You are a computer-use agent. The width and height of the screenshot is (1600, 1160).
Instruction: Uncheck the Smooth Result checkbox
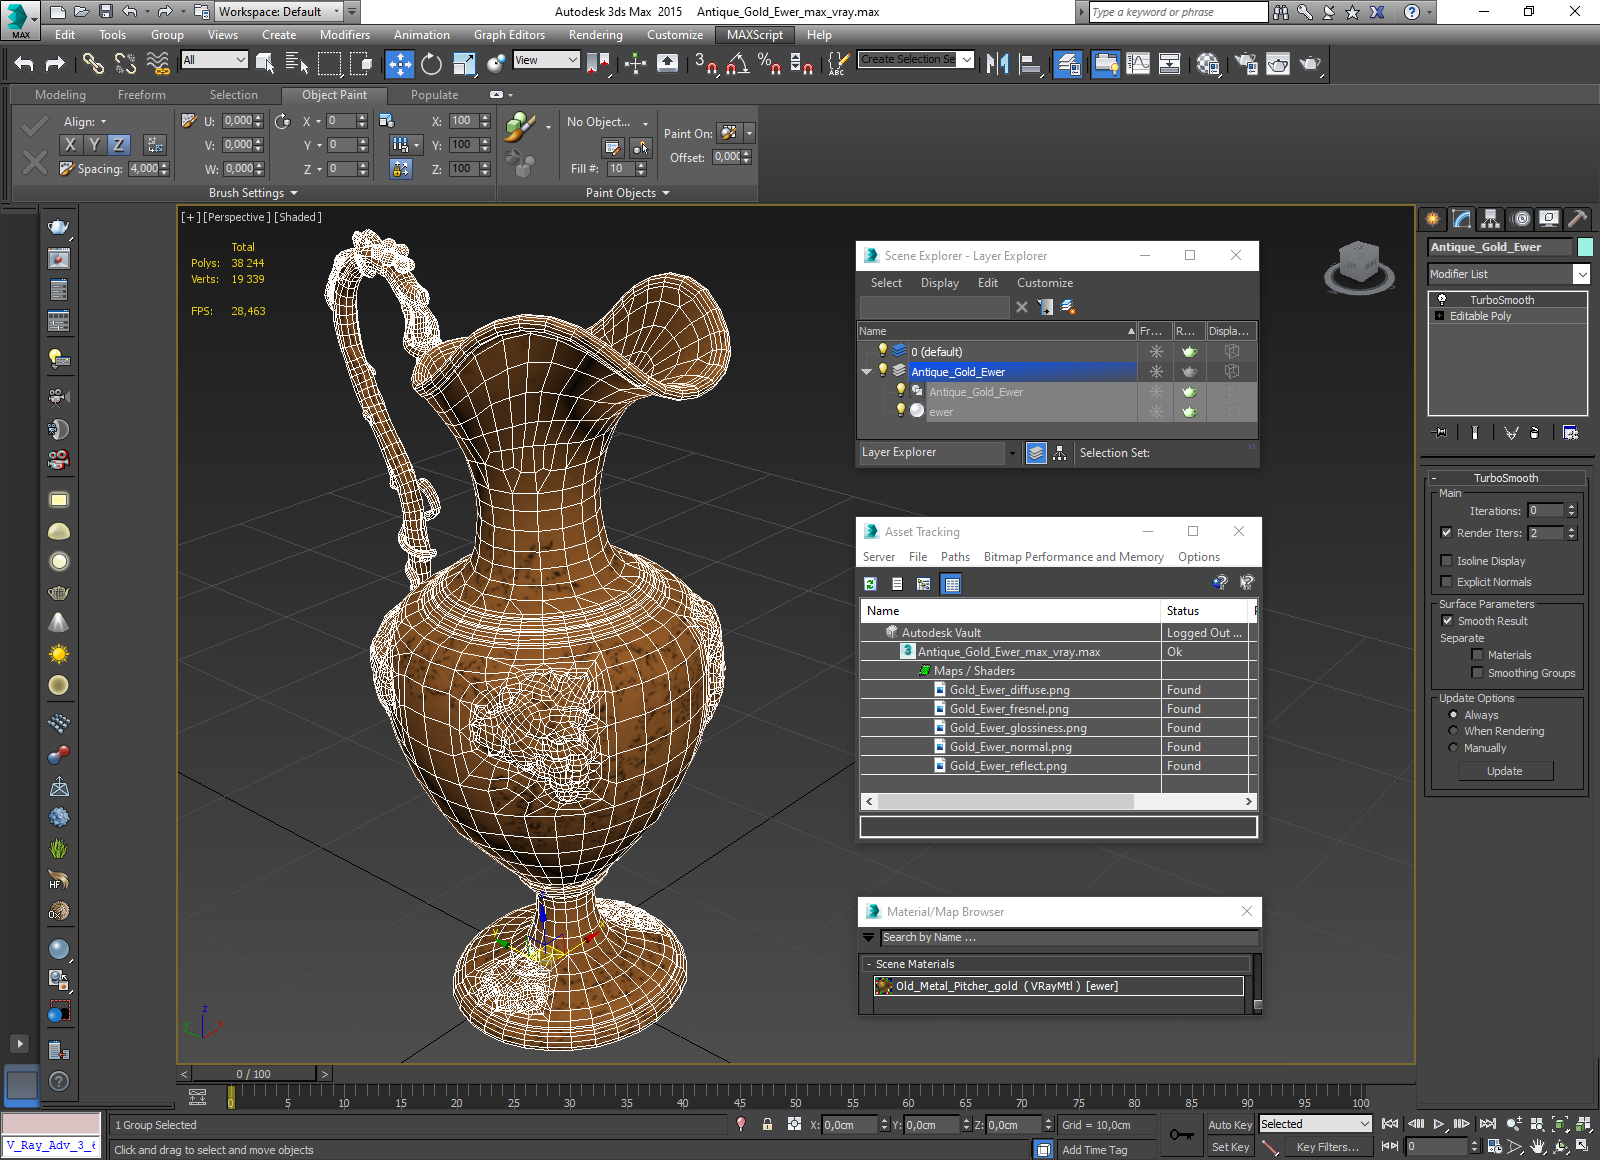[1447, 621]
